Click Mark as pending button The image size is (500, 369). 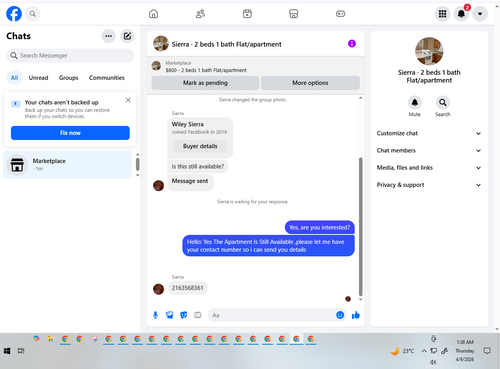tap(205, 83)
